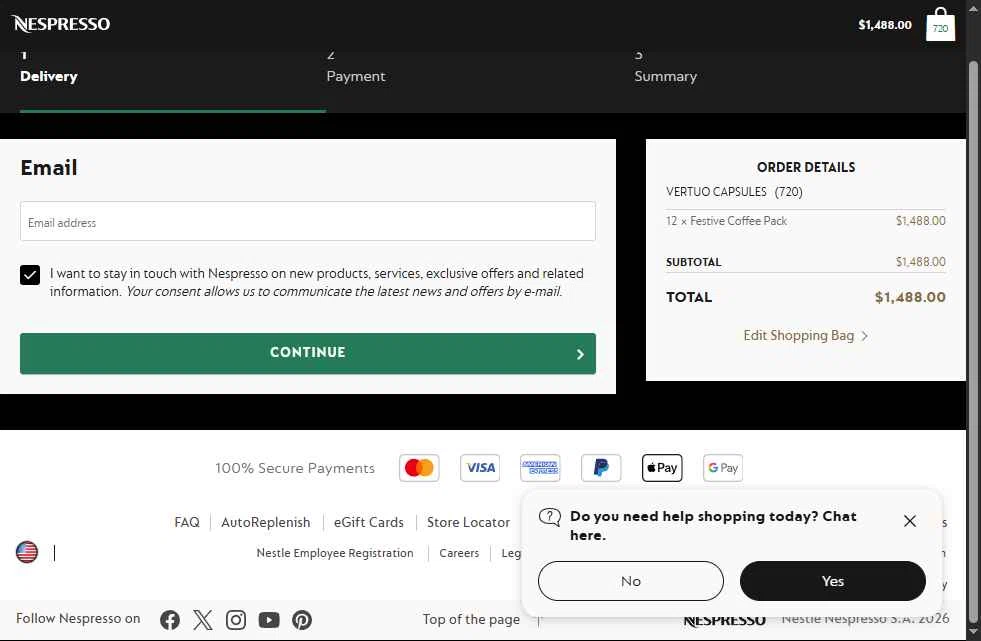Accept chat help with Yes button
981x641 pixels.
(x=833, y=581)
